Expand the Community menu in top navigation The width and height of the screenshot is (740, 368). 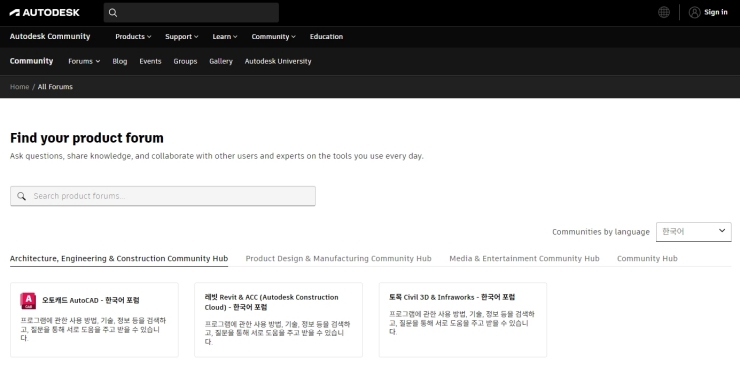273,37
